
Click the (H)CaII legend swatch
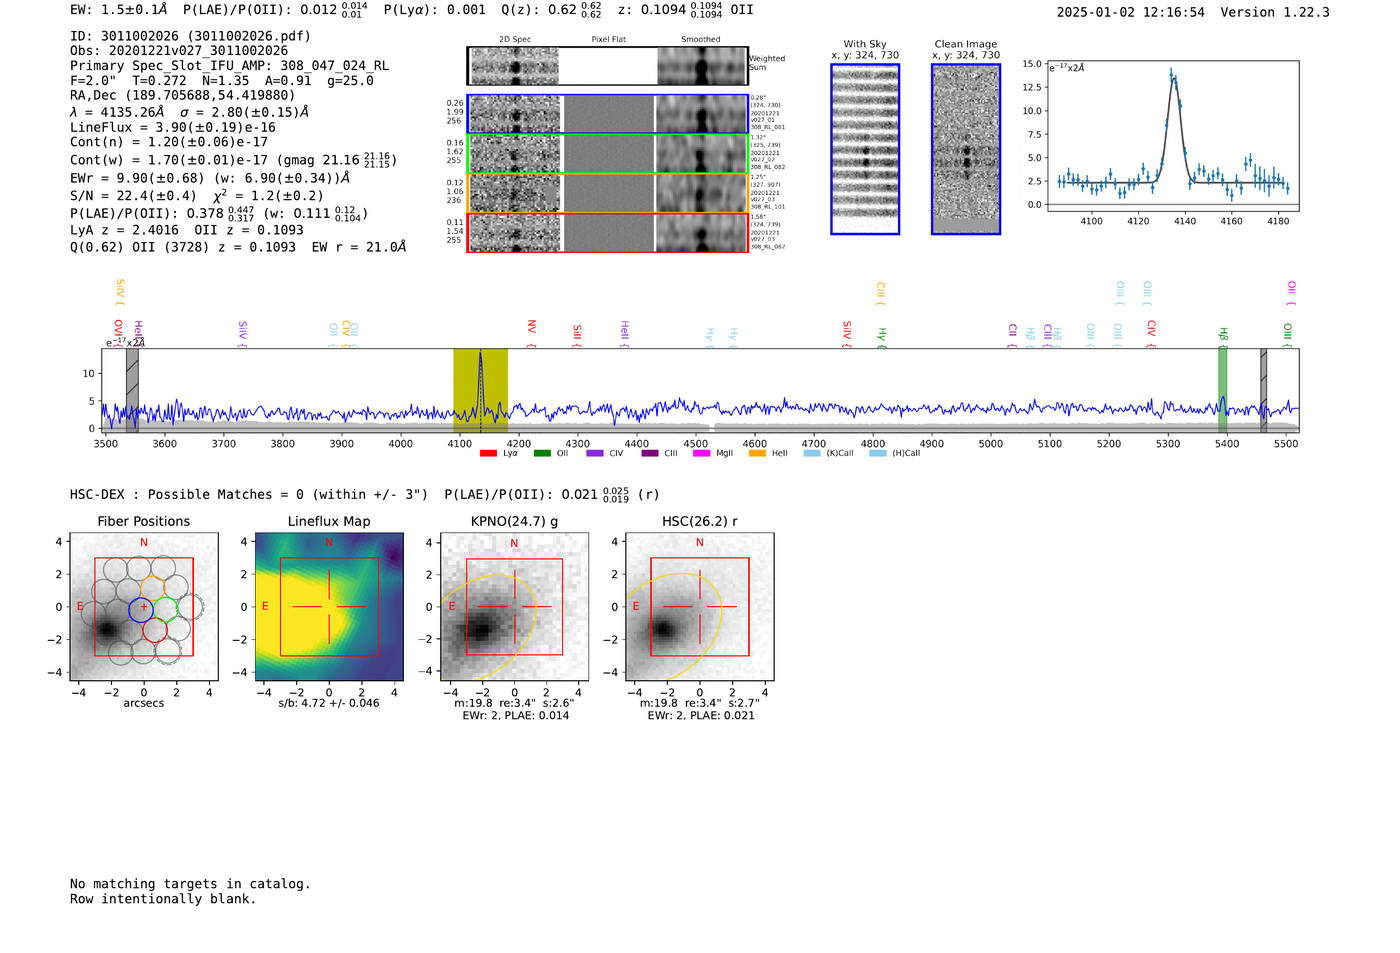[x=878, y=454]
